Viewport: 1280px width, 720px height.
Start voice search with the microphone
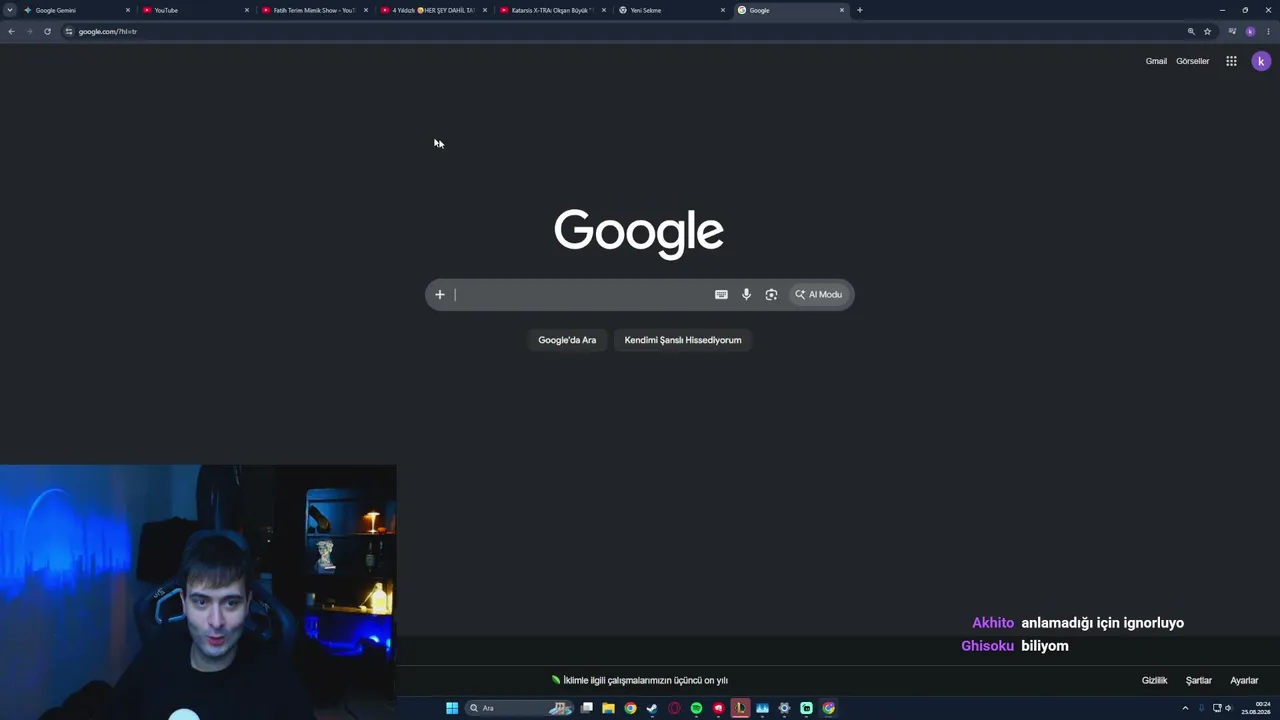746,295
